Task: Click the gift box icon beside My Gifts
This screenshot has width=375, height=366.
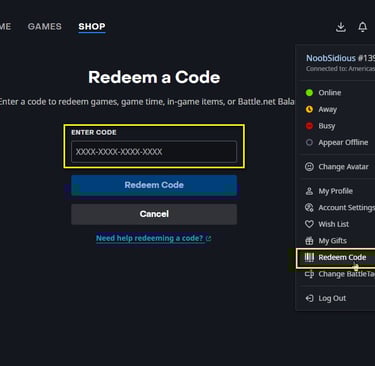Action: [309, 241]
